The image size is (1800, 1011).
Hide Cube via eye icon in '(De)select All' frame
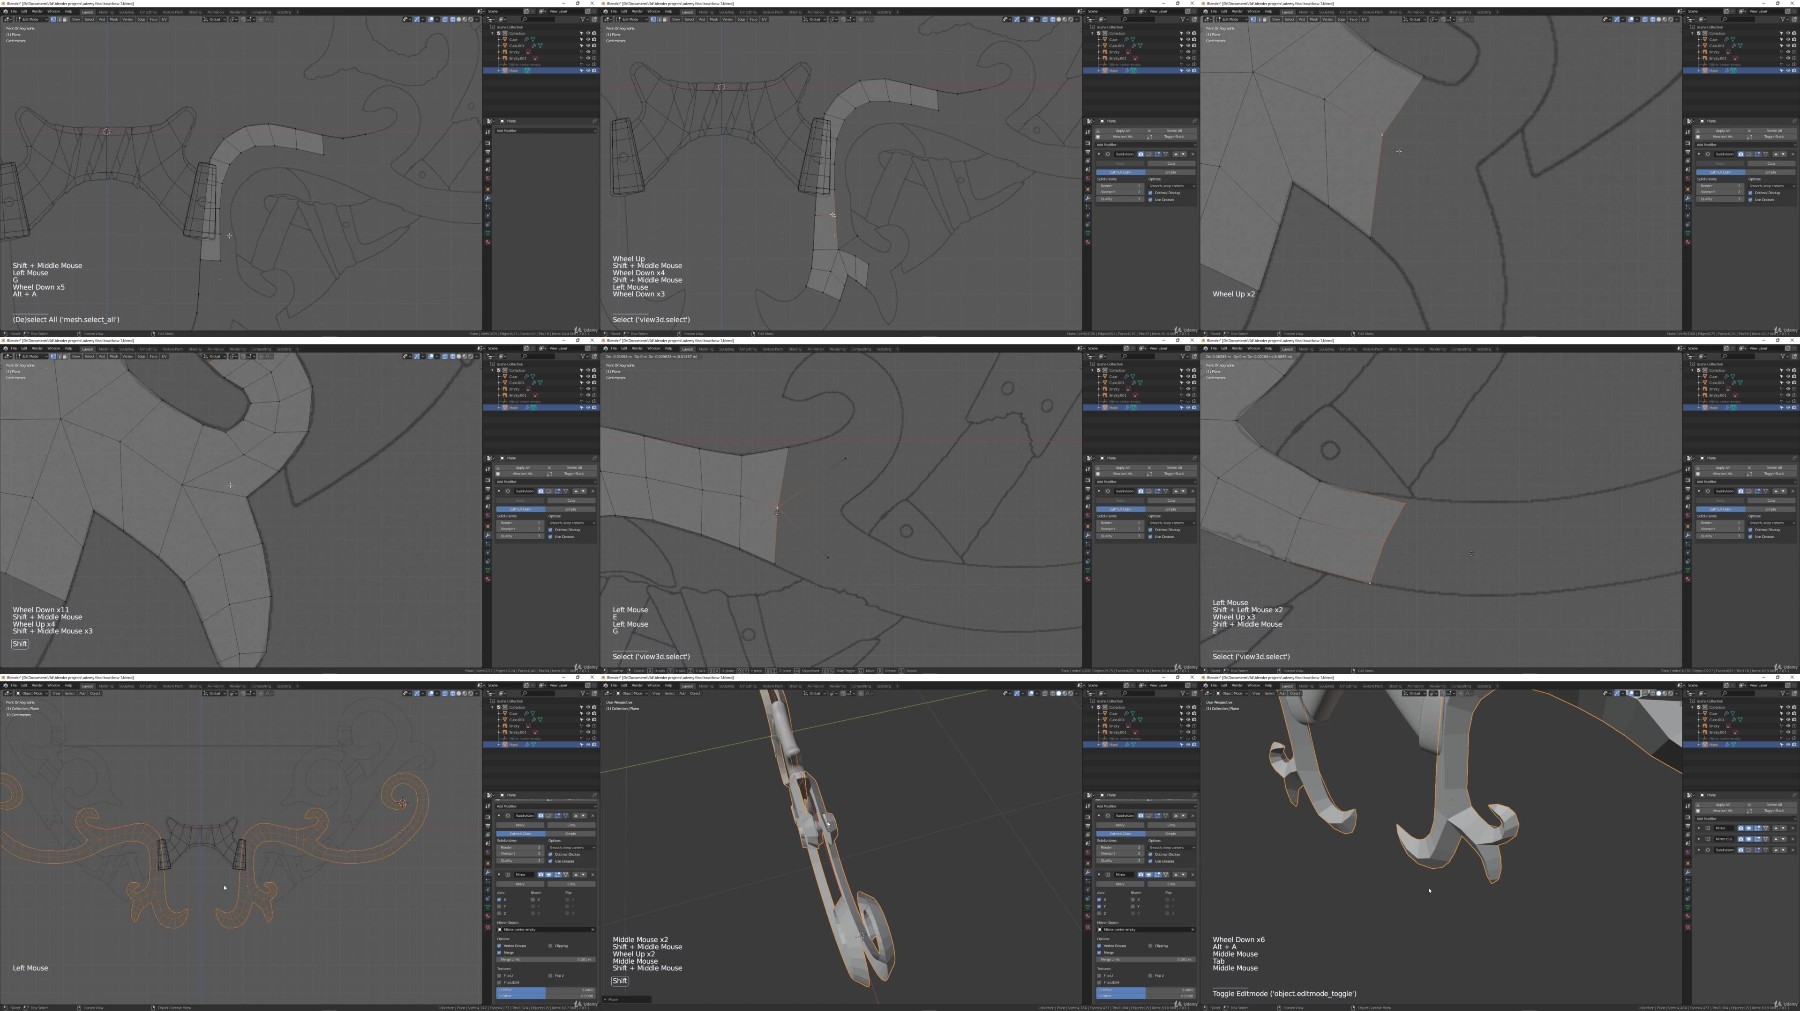pos(588,39)
